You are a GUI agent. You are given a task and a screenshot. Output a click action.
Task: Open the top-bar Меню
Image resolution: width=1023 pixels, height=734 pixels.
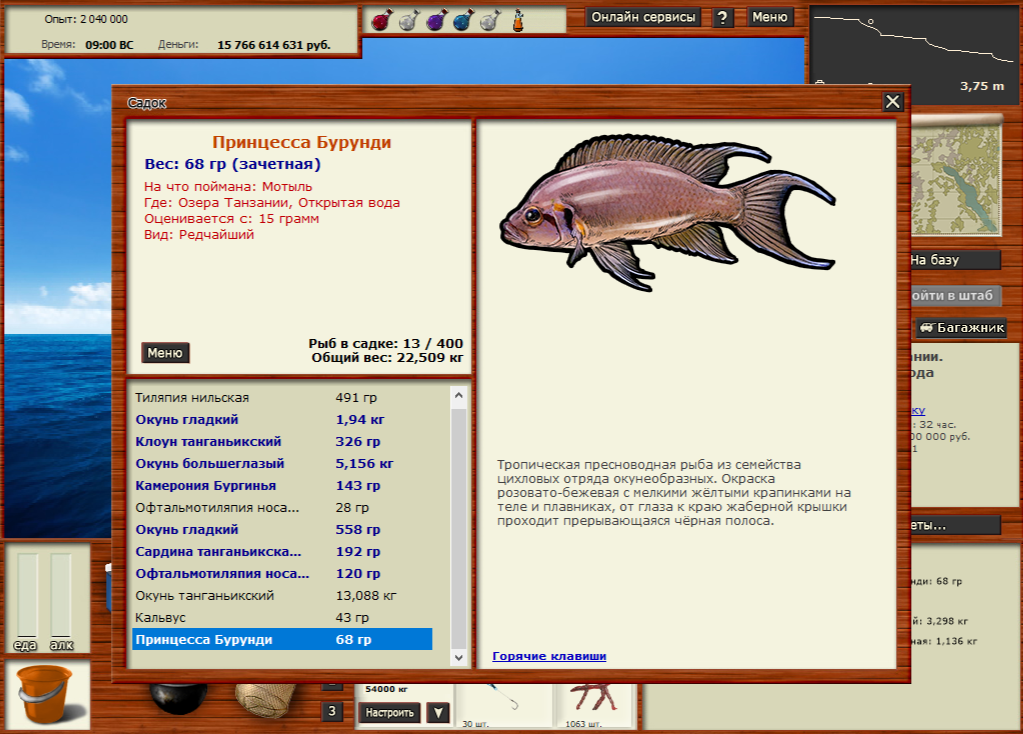[770, 17]
